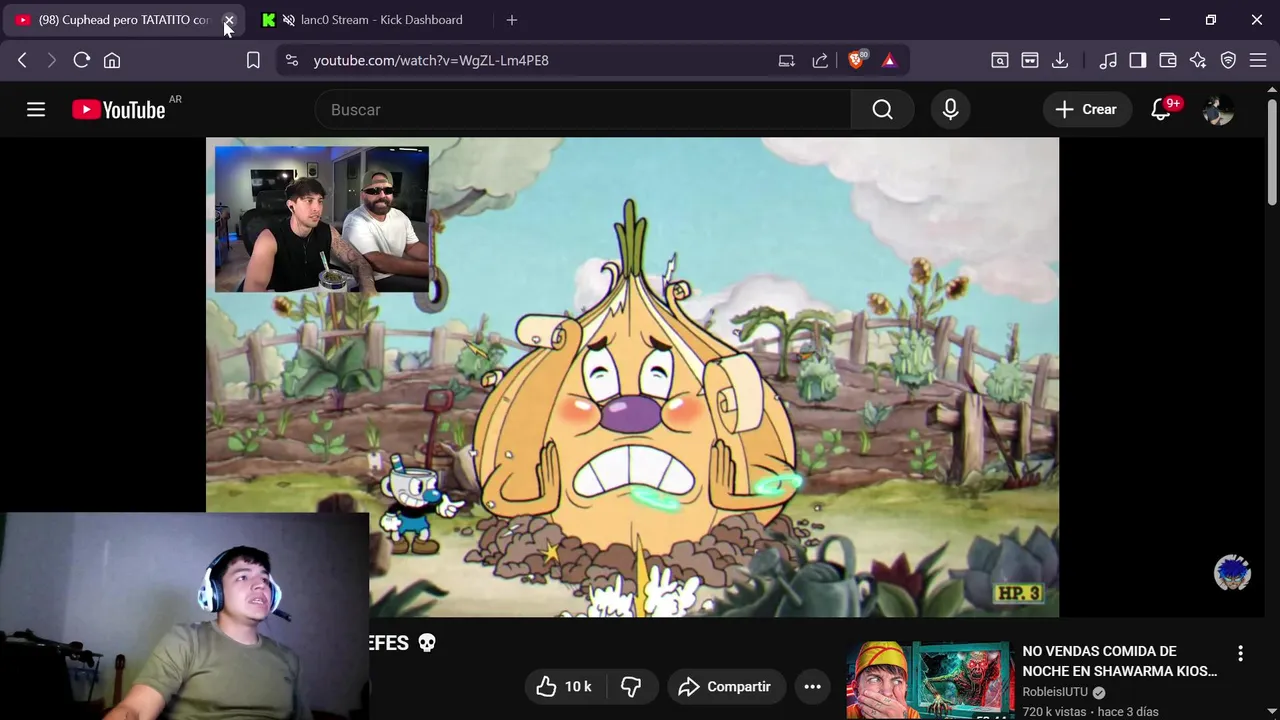This screenshot has height=720, width=1280.
Task: Click the URL address bar text
Action: [x=431, y=60]
